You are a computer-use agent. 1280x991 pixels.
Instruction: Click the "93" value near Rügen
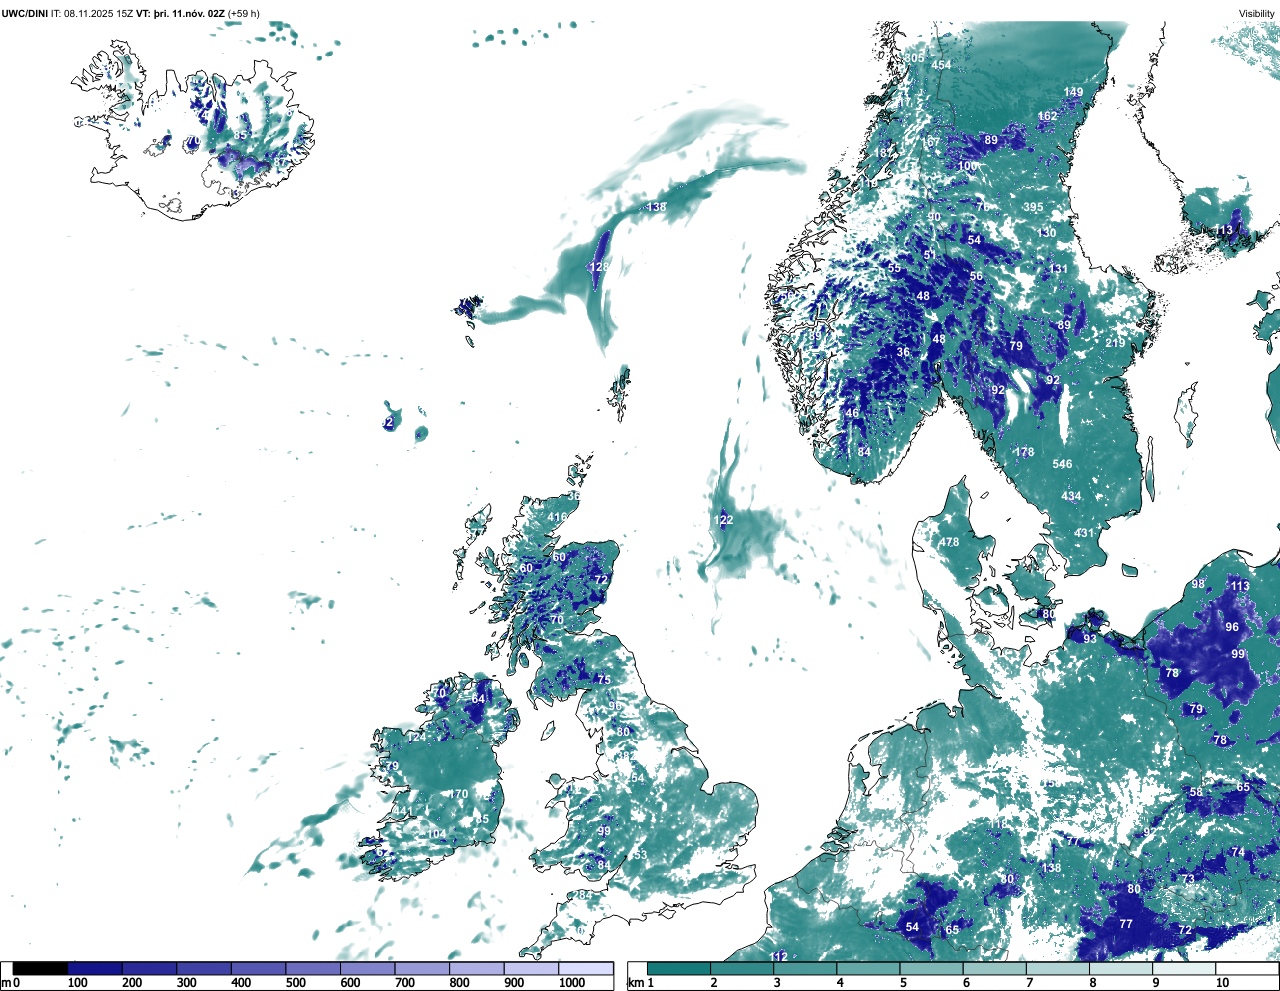pyautogui.click(x=1090, y=638)
